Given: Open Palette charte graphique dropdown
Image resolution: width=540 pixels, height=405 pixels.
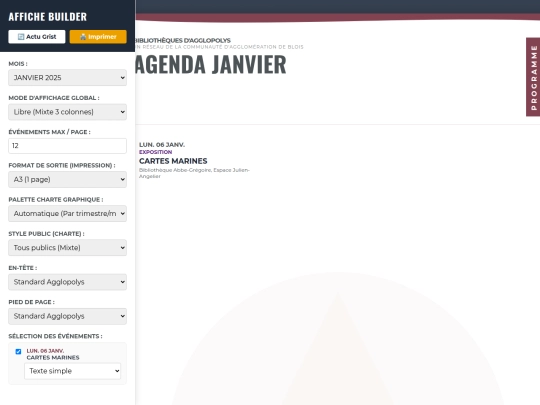Looking at the screenshot, I should [68, 214].
